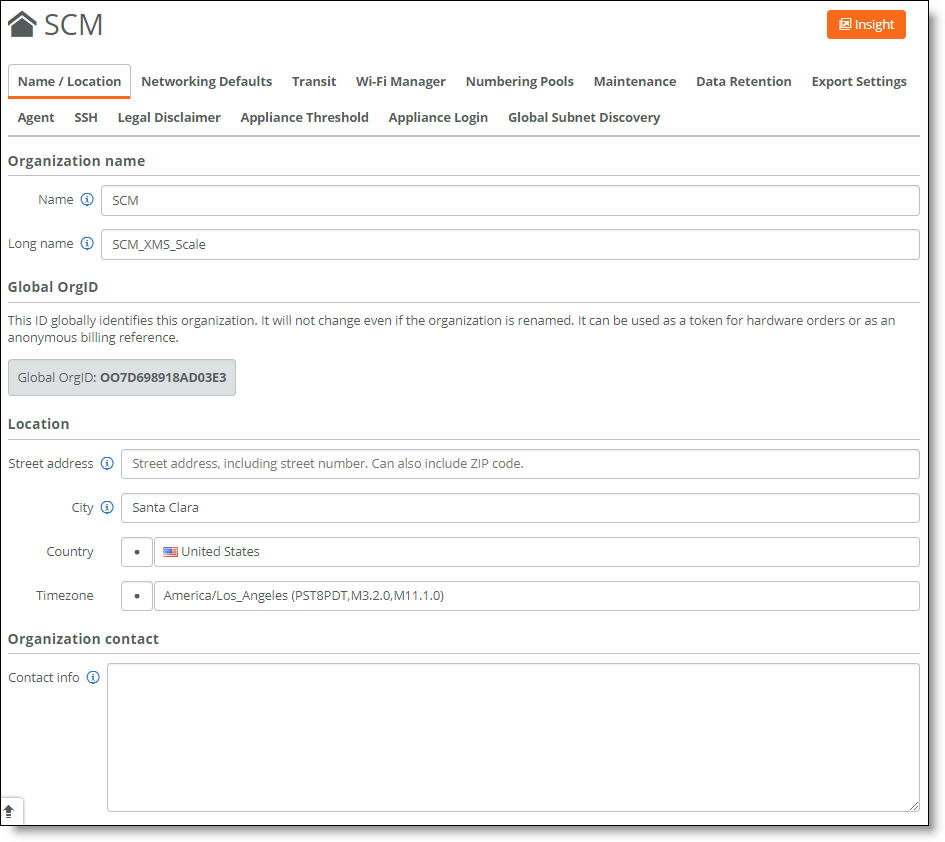Go to the Numbering Pools tab
Viewport: 945px width, 842px height.
520,81
